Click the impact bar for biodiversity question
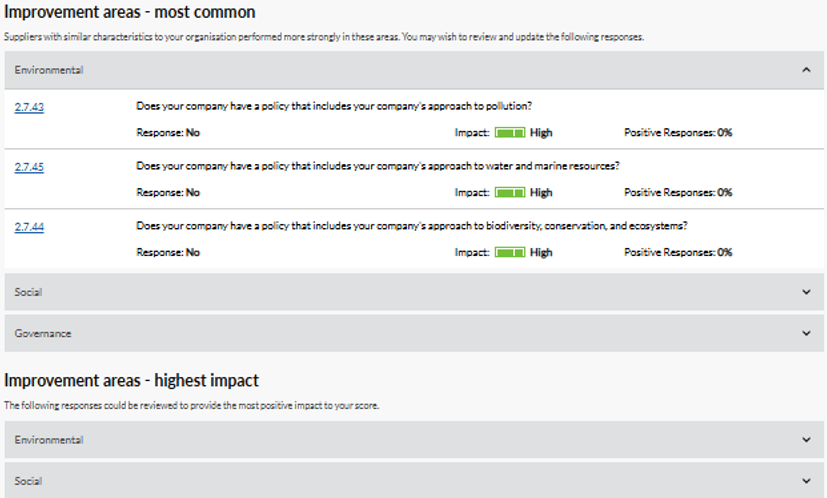Image resolution: width=827 pixels, height=498 pixels. pyautogui.click(x=510, y=253)
